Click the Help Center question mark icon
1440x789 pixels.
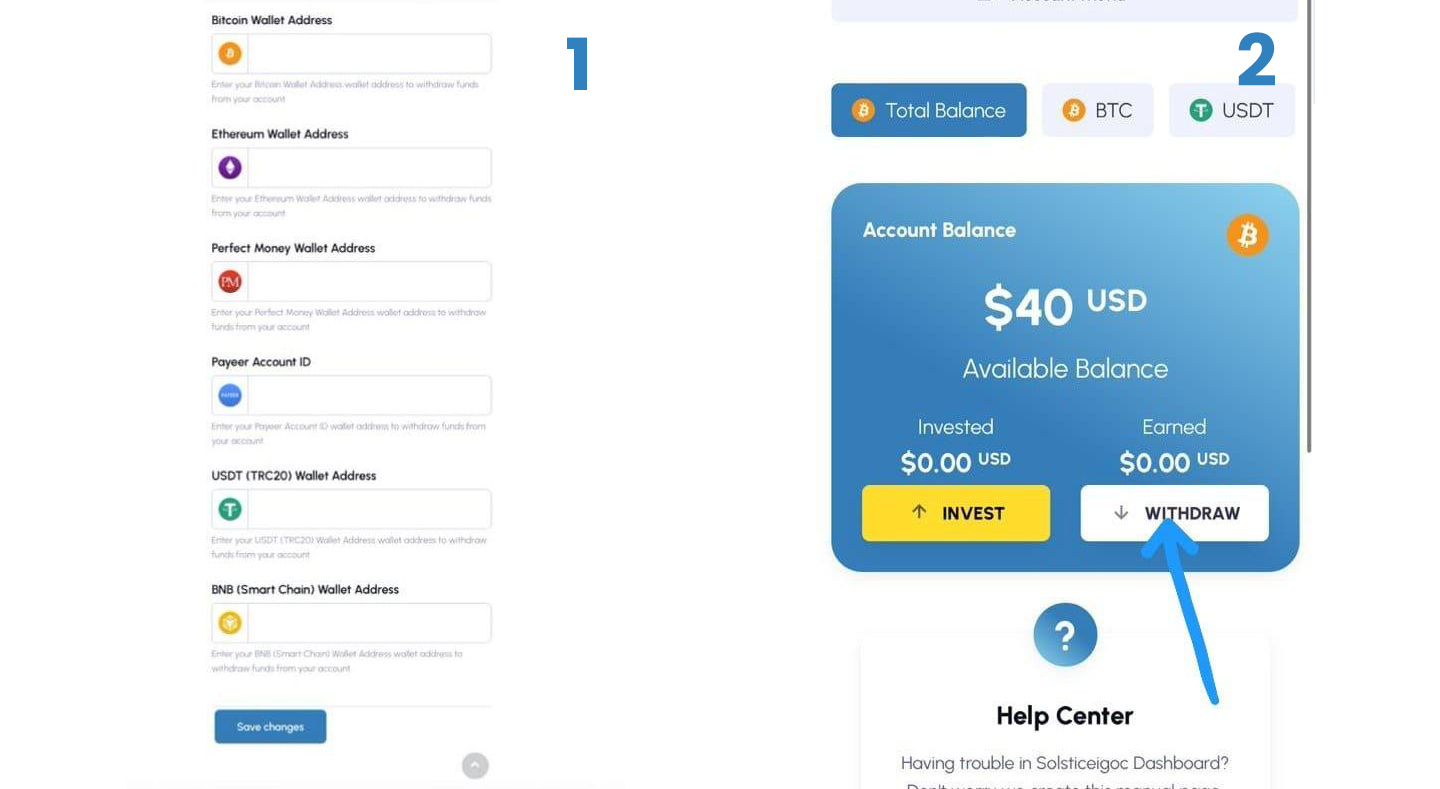click(x=1065, y=635)
